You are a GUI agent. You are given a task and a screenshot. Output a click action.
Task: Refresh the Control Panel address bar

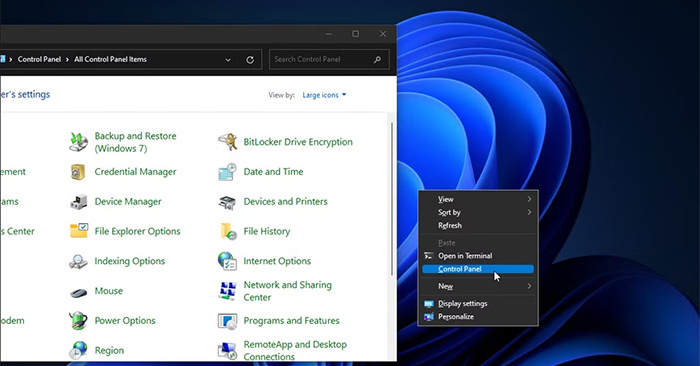pos(250,59)
